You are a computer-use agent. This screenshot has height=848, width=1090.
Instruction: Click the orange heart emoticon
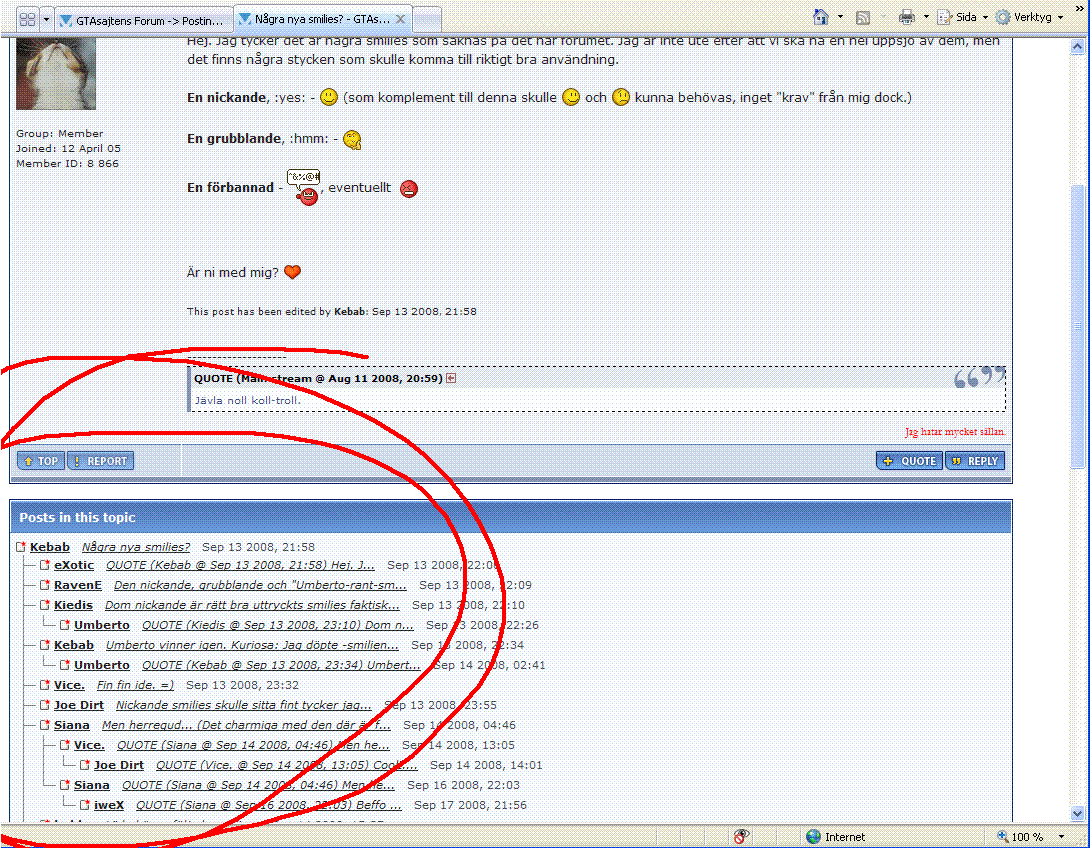pos(293,272)
